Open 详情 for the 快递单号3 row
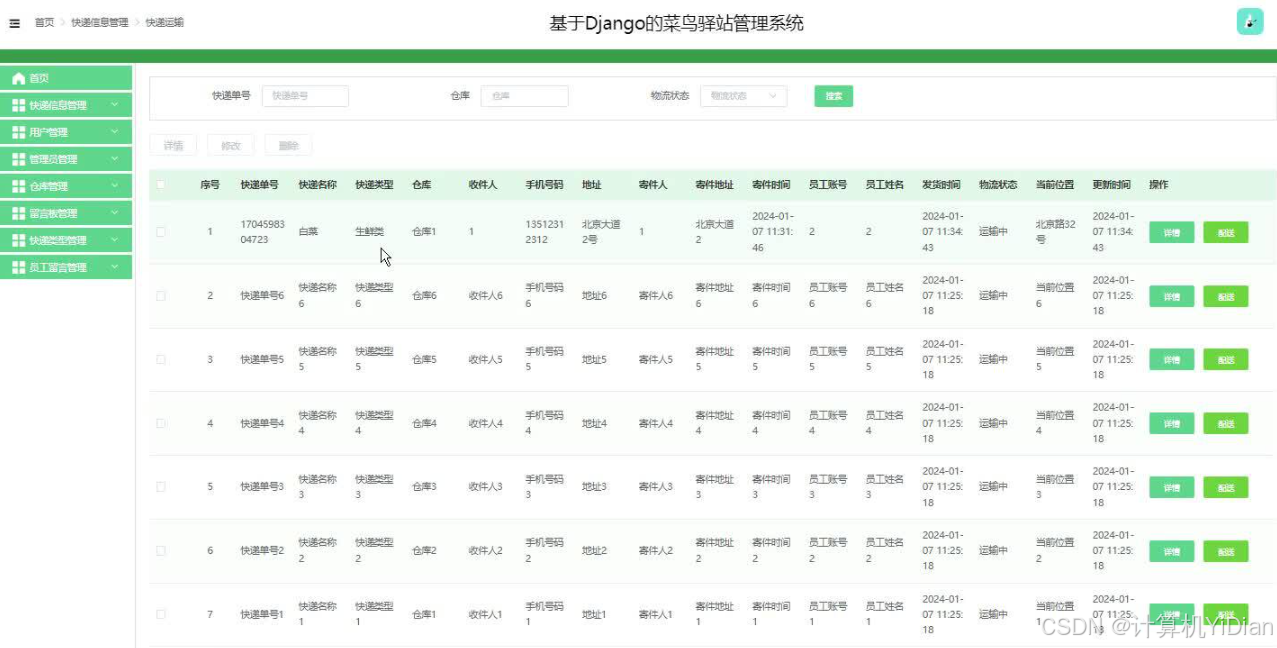This screenshot has height=648, width=1277. click(1172, 487)
